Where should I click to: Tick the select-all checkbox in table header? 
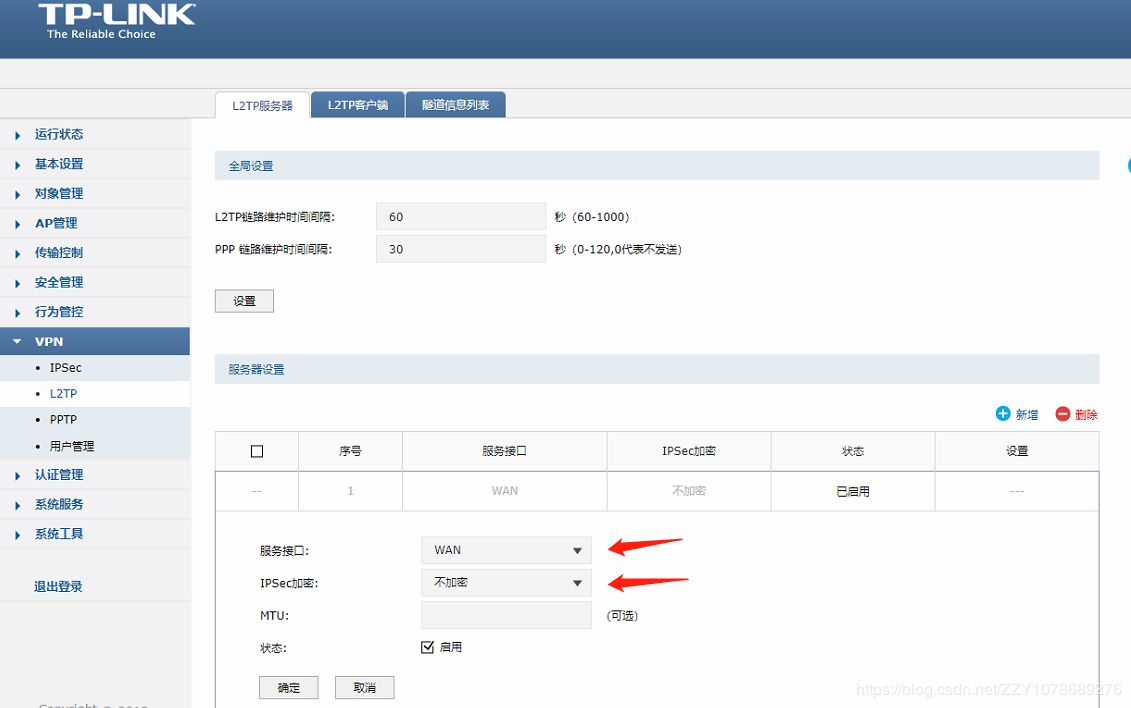point(257,451)
